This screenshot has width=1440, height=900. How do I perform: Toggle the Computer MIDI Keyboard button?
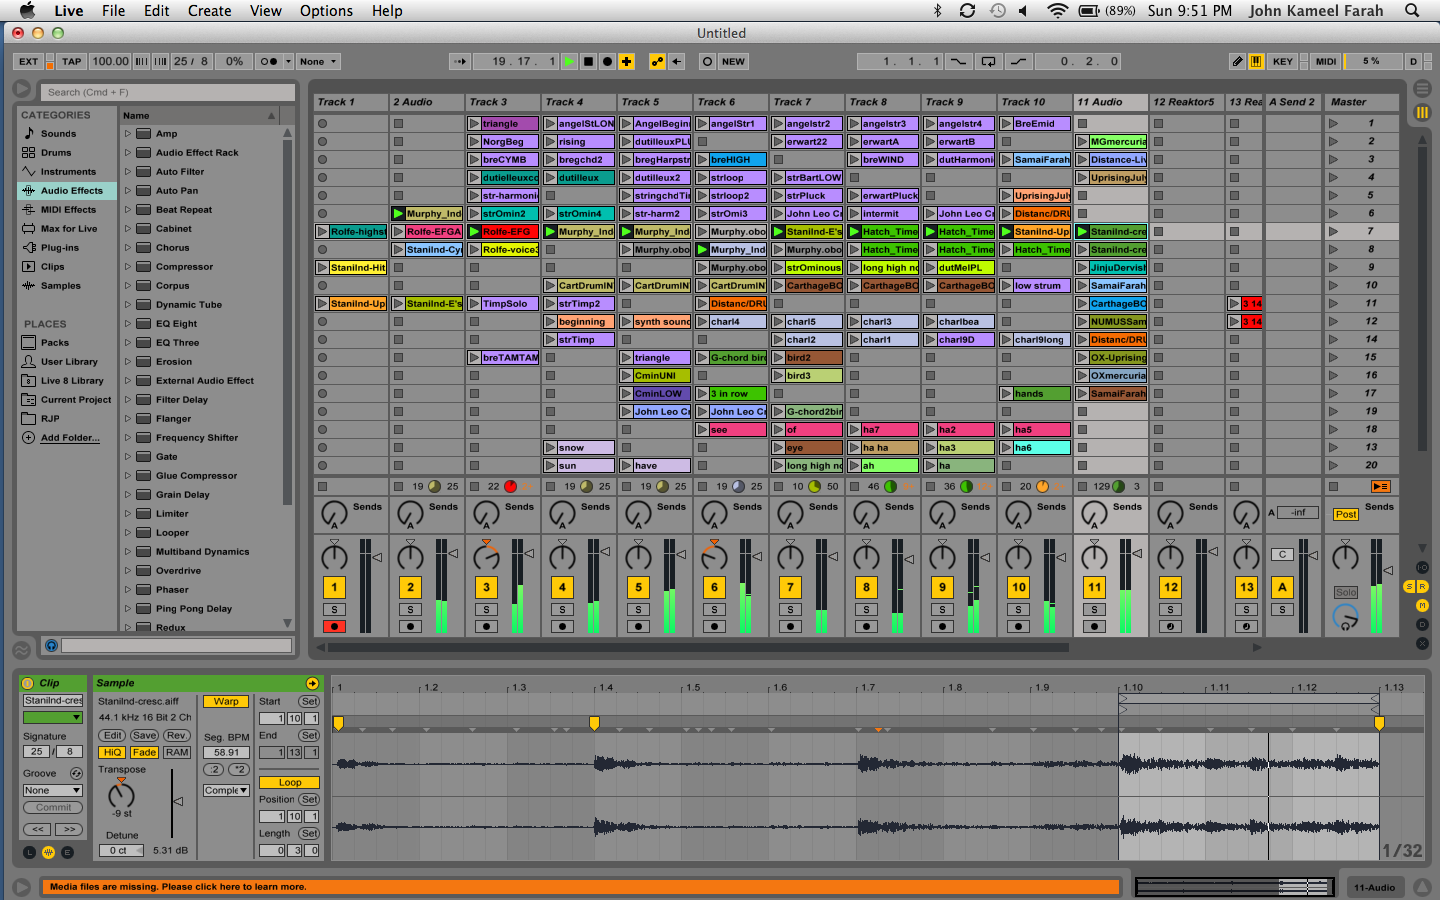click(x=1256, y=61)
